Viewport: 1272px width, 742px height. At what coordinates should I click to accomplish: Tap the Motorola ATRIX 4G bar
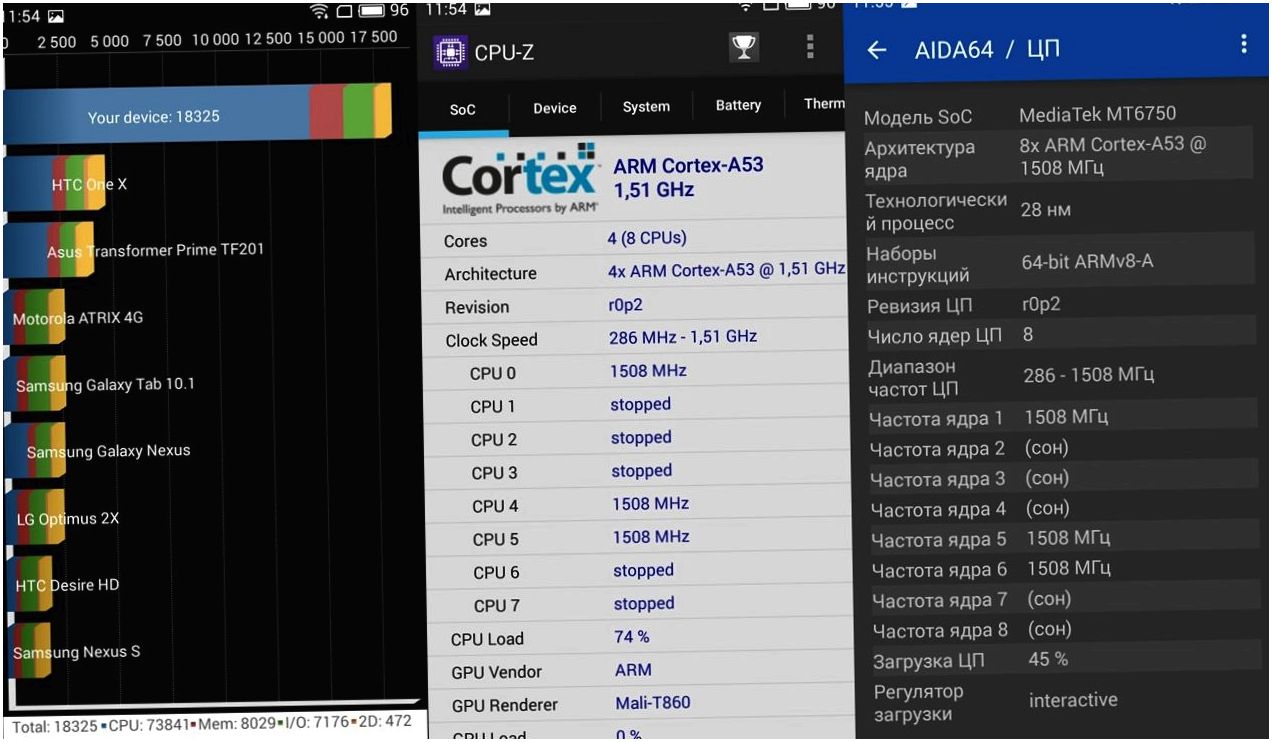coord(34,317)
